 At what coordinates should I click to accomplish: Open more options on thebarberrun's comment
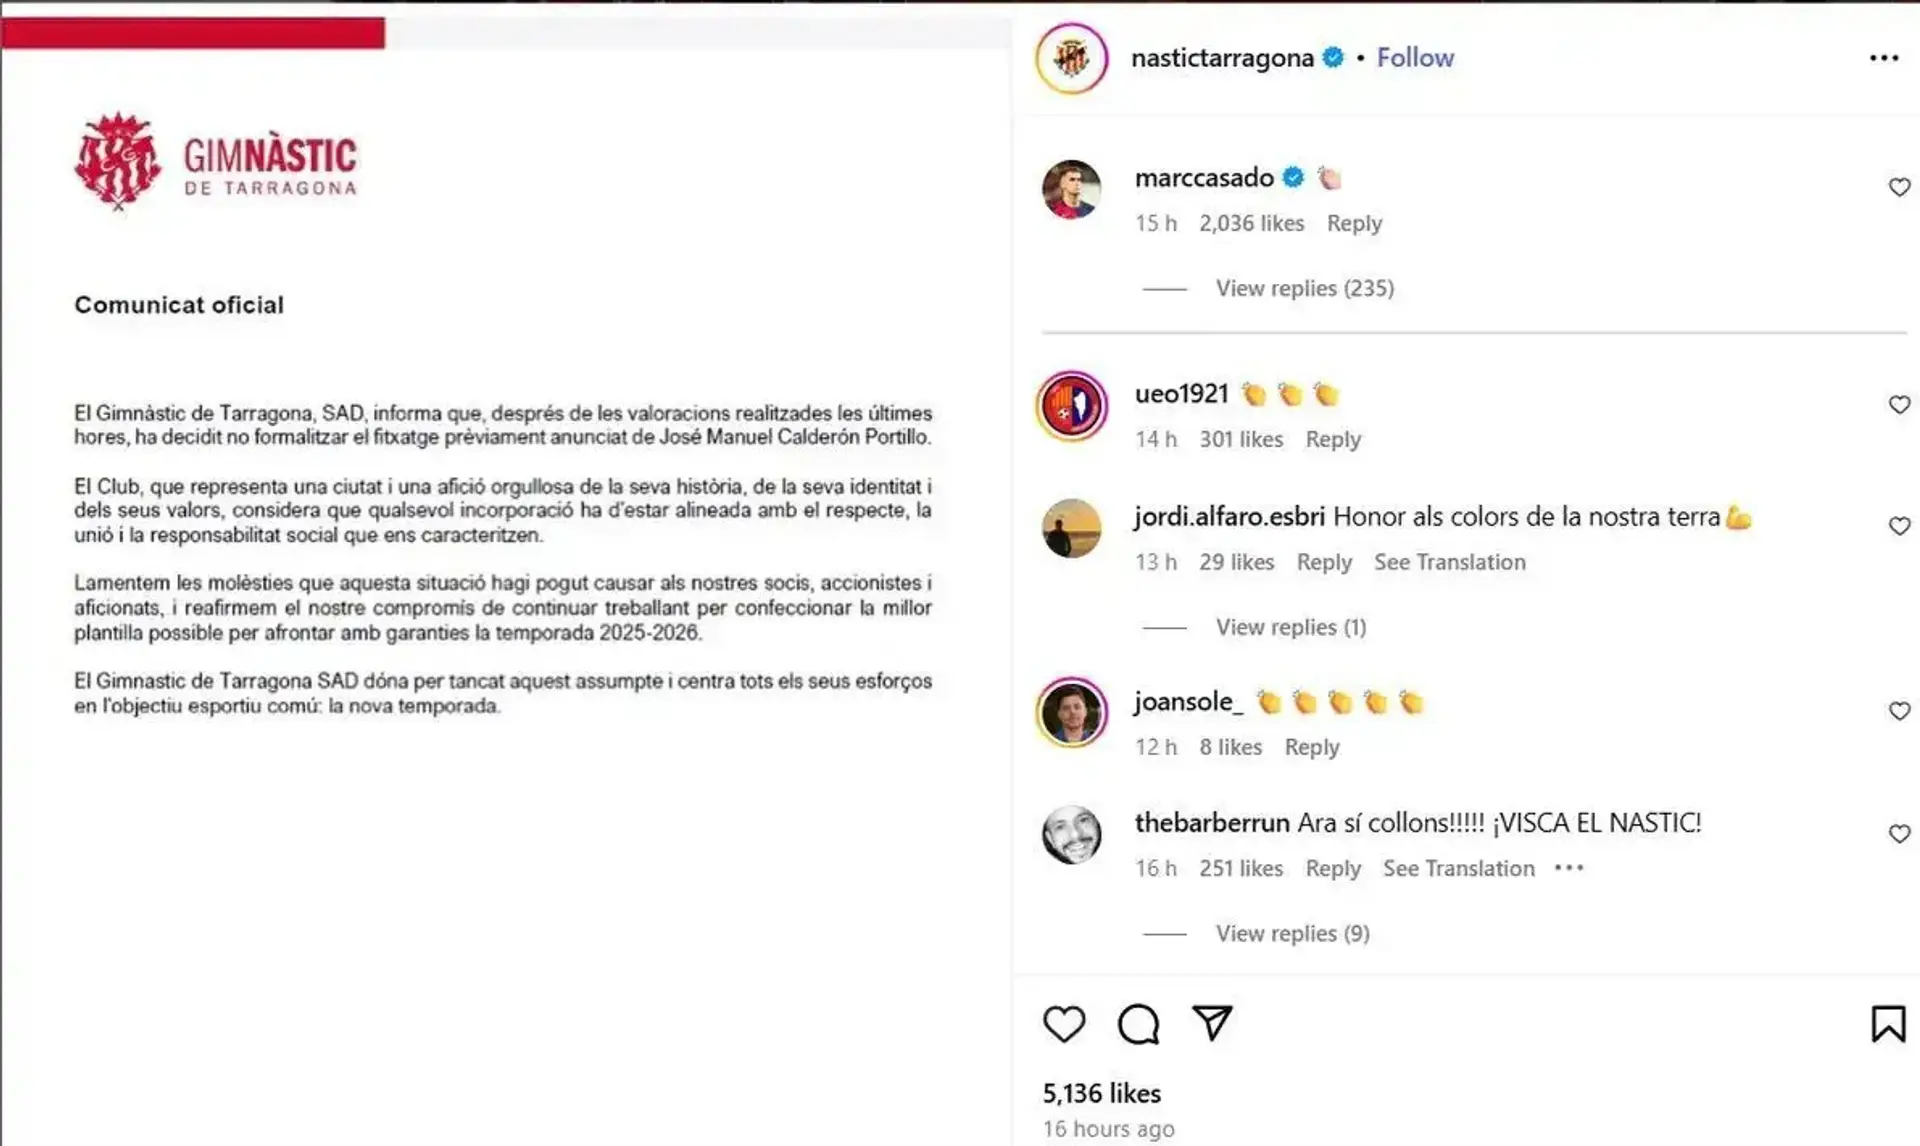1569,868
